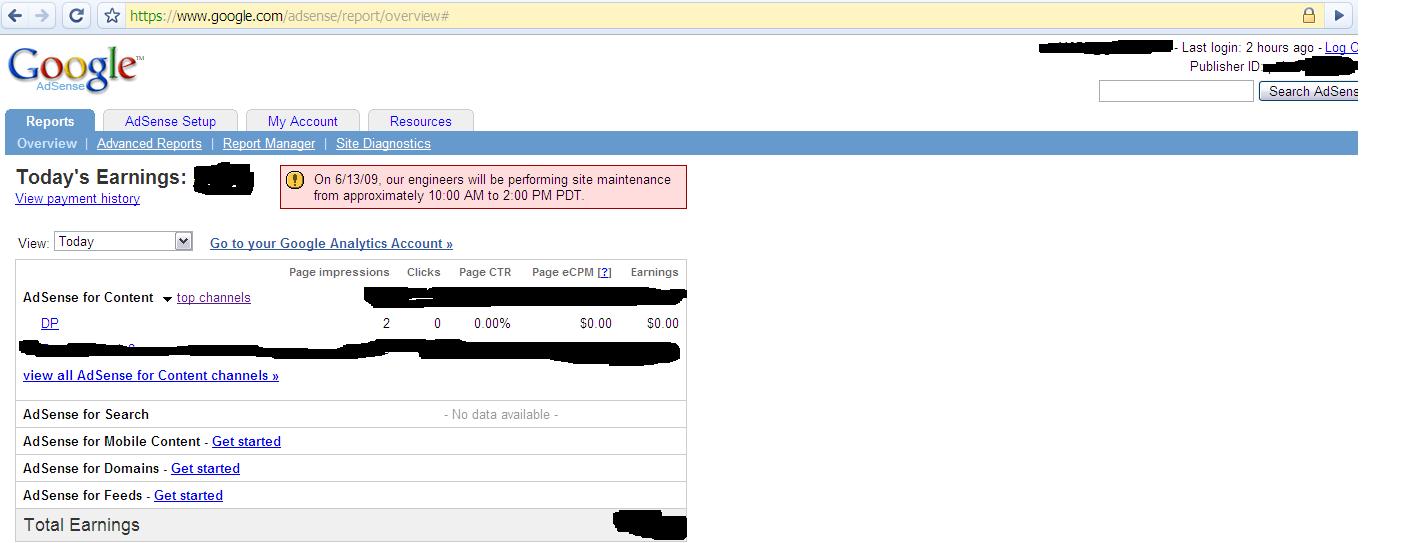Click the browser address bar URL

click(x=289, y=16)
